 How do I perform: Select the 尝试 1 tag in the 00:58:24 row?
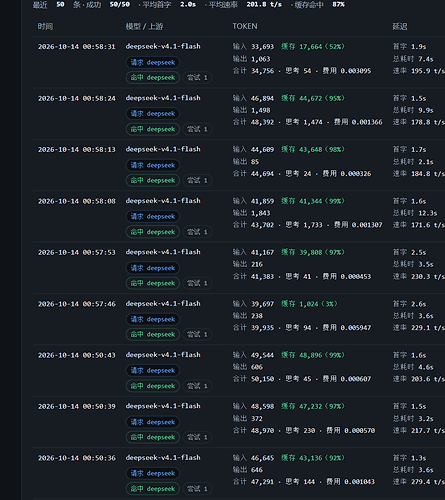click(x=197, y=129)
